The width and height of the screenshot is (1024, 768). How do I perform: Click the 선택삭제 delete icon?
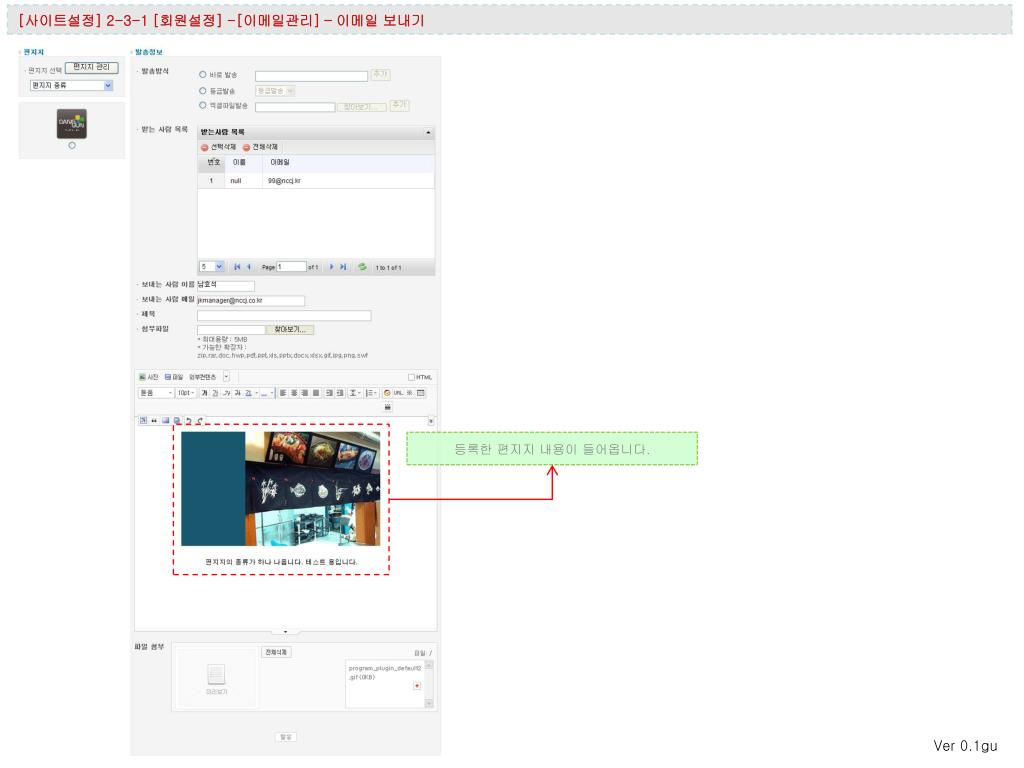pyautogui.click(x=204, y=148)
